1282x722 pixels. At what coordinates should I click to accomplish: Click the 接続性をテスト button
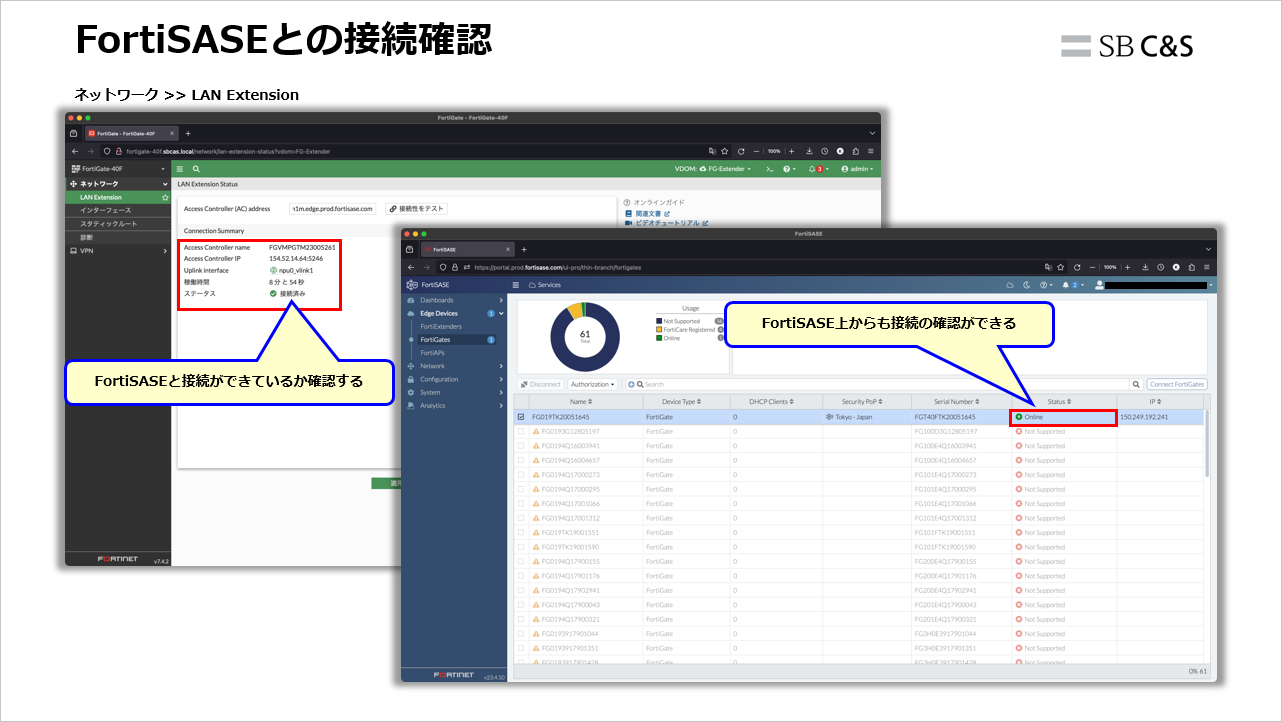click(x=419, y=208)
